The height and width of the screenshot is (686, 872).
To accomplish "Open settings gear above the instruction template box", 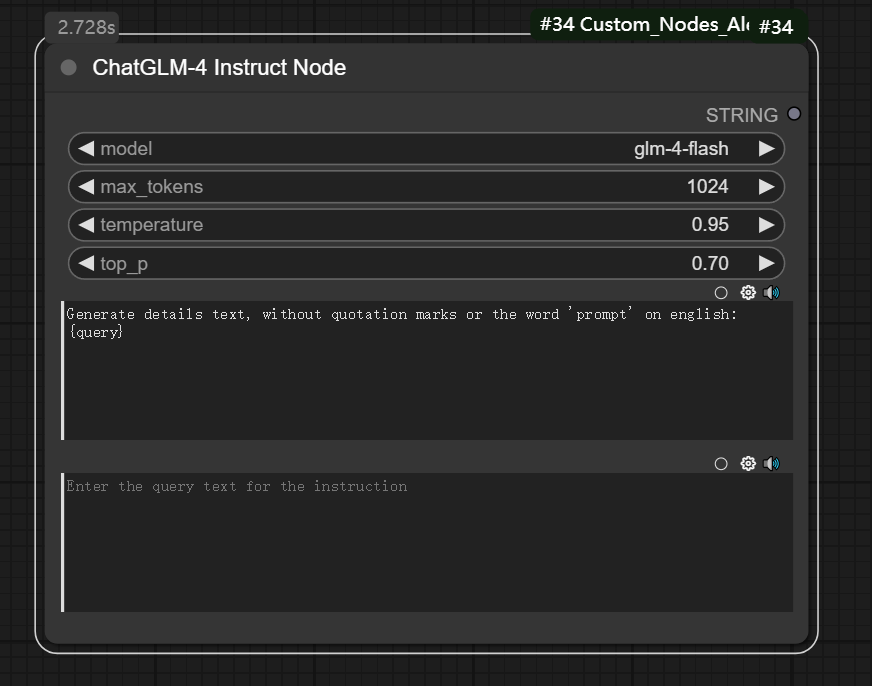I will (x=747, y=293).
